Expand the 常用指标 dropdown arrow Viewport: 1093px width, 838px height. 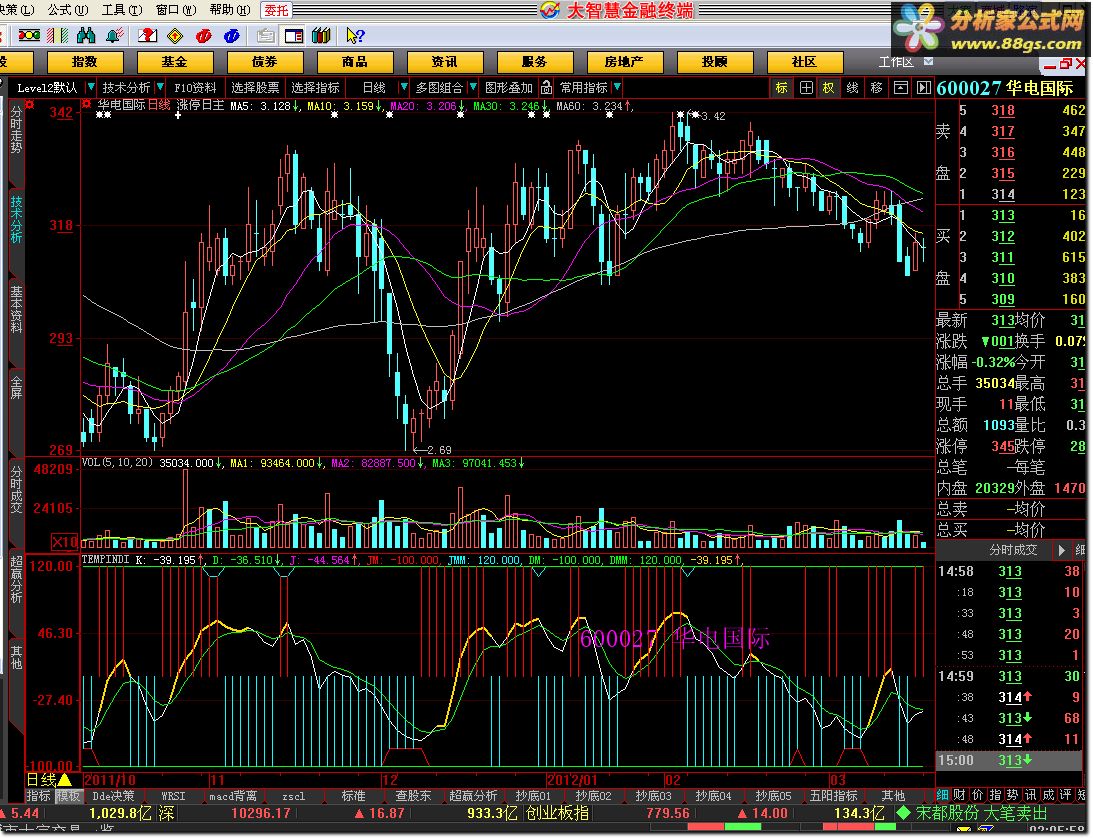point(618,87)
